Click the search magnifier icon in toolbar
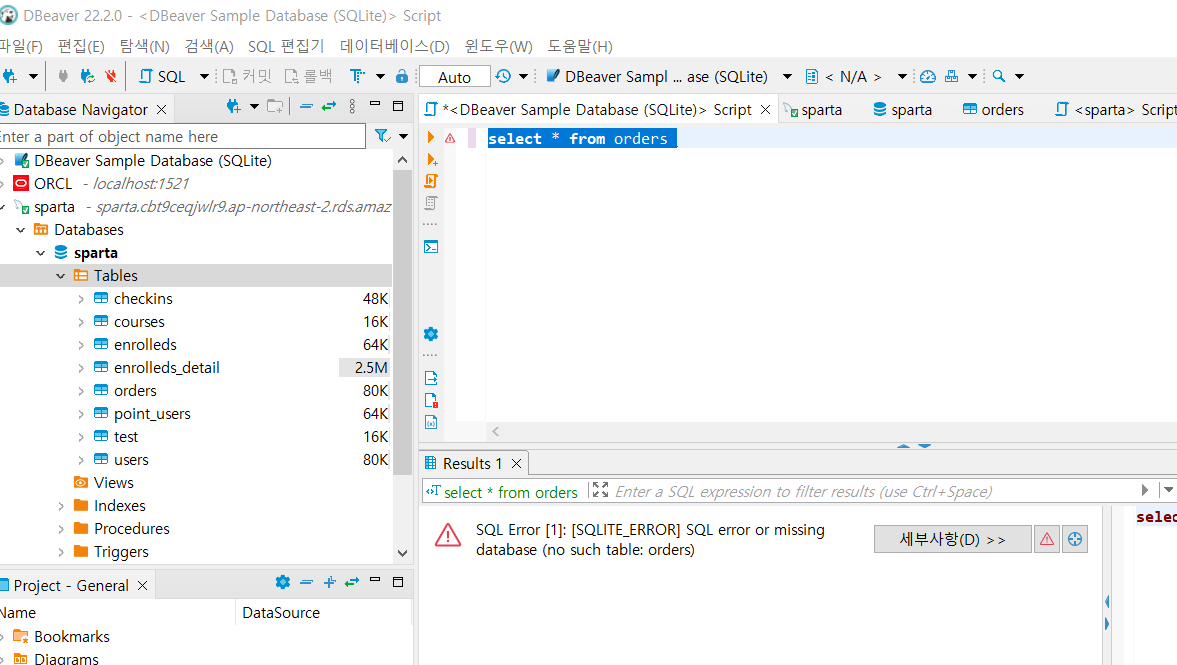 [x=998, y=76]
